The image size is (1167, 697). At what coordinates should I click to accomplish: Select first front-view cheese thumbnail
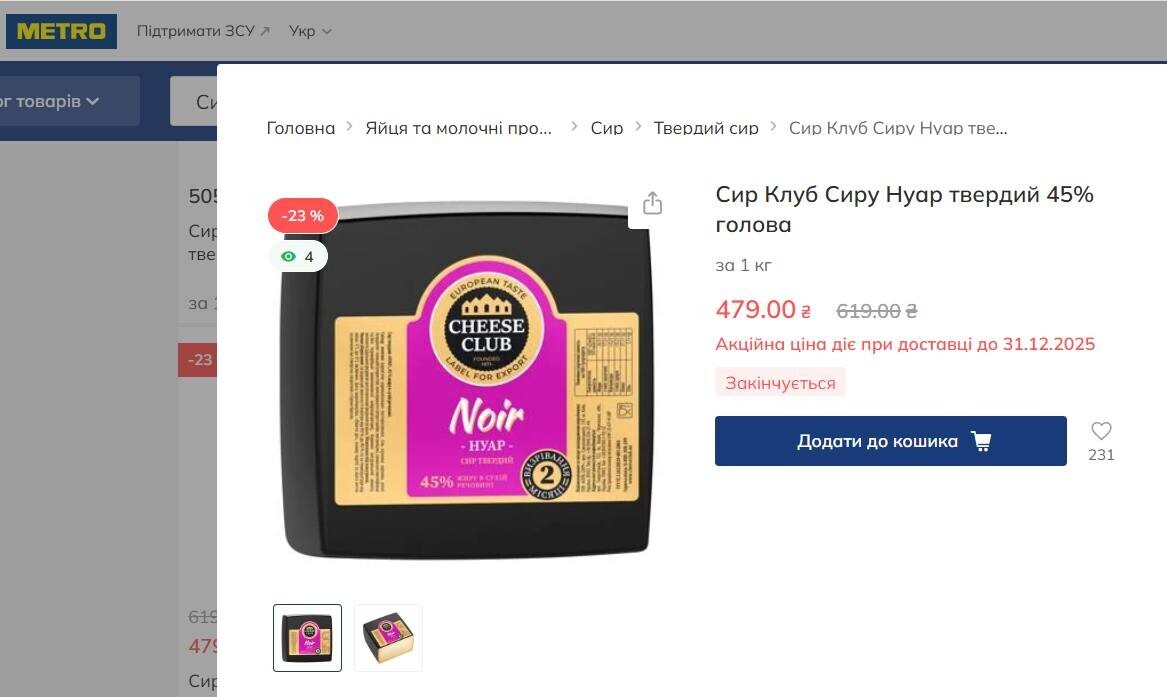tap(307, 637)
